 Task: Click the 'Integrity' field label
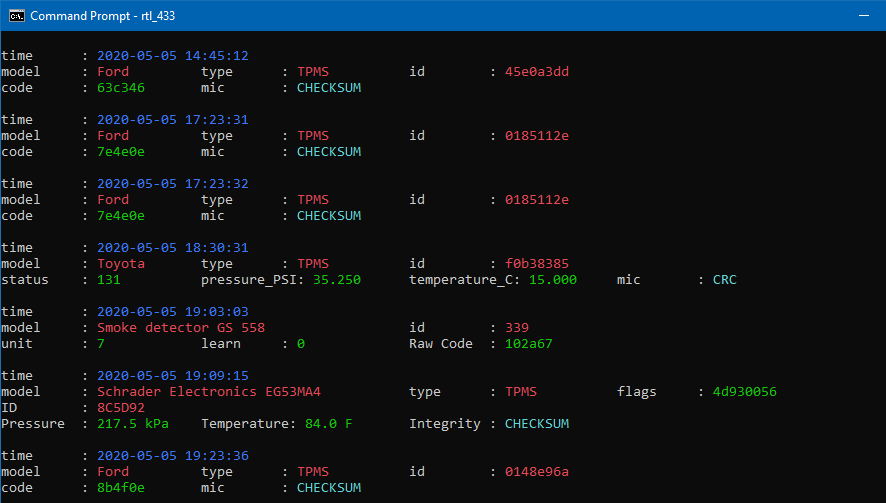coord(445,424)
